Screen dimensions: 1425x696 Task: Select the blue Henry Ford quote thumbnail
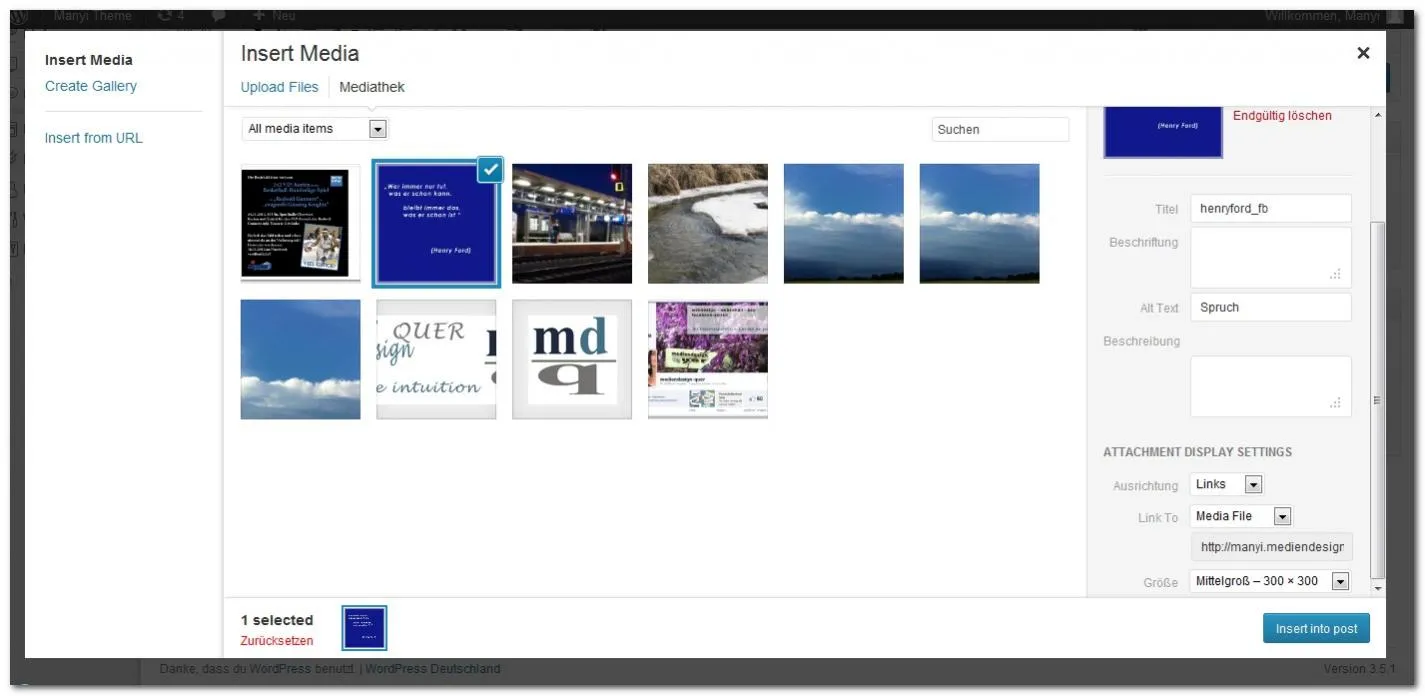tap(436, 223)
